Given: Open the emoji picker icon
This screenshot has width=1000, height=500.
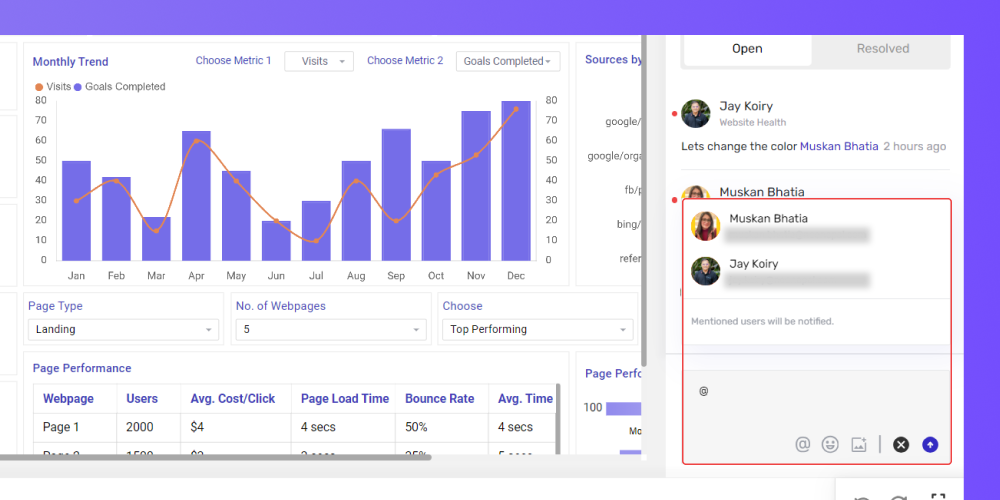Looking at the screenshot, I should [x=830, y=445].
